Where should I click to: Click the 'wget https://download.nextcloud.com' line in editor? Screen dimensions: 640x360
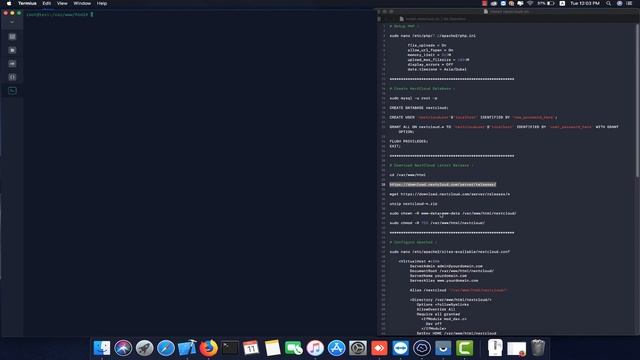pyautogui.click(x=449, y=194)
